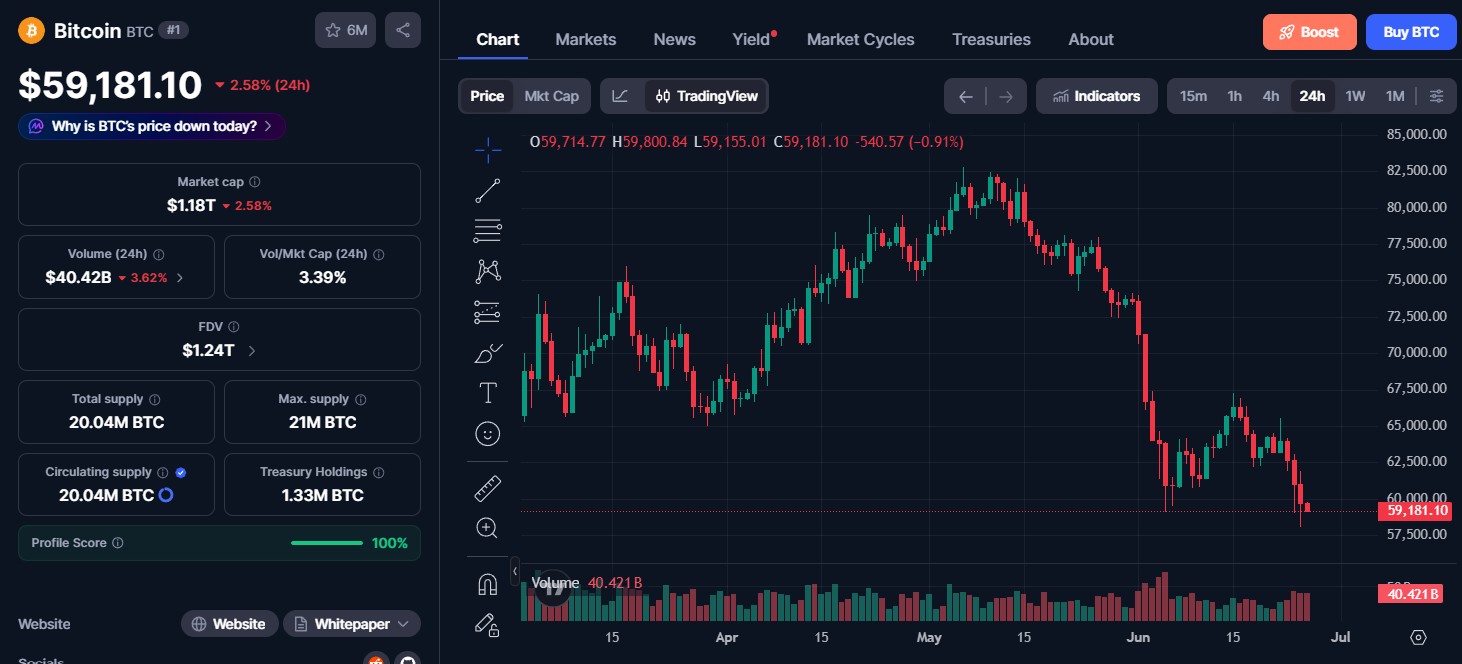Select the Mkt Cap chart toggle
This screenshot has width=1462, height=664.
click(552, 96)
